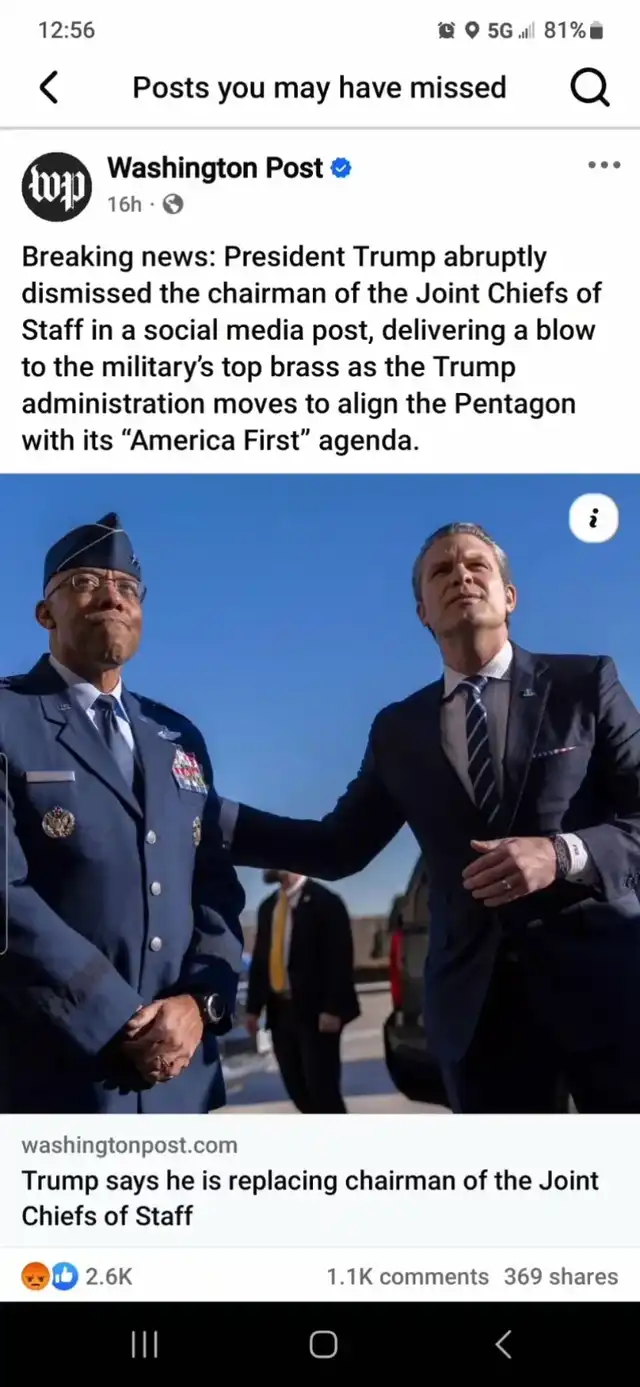This screenshot has height=1387, width=640.
Task: Open the Washington Post profile picture
Action: coord(57,187)
